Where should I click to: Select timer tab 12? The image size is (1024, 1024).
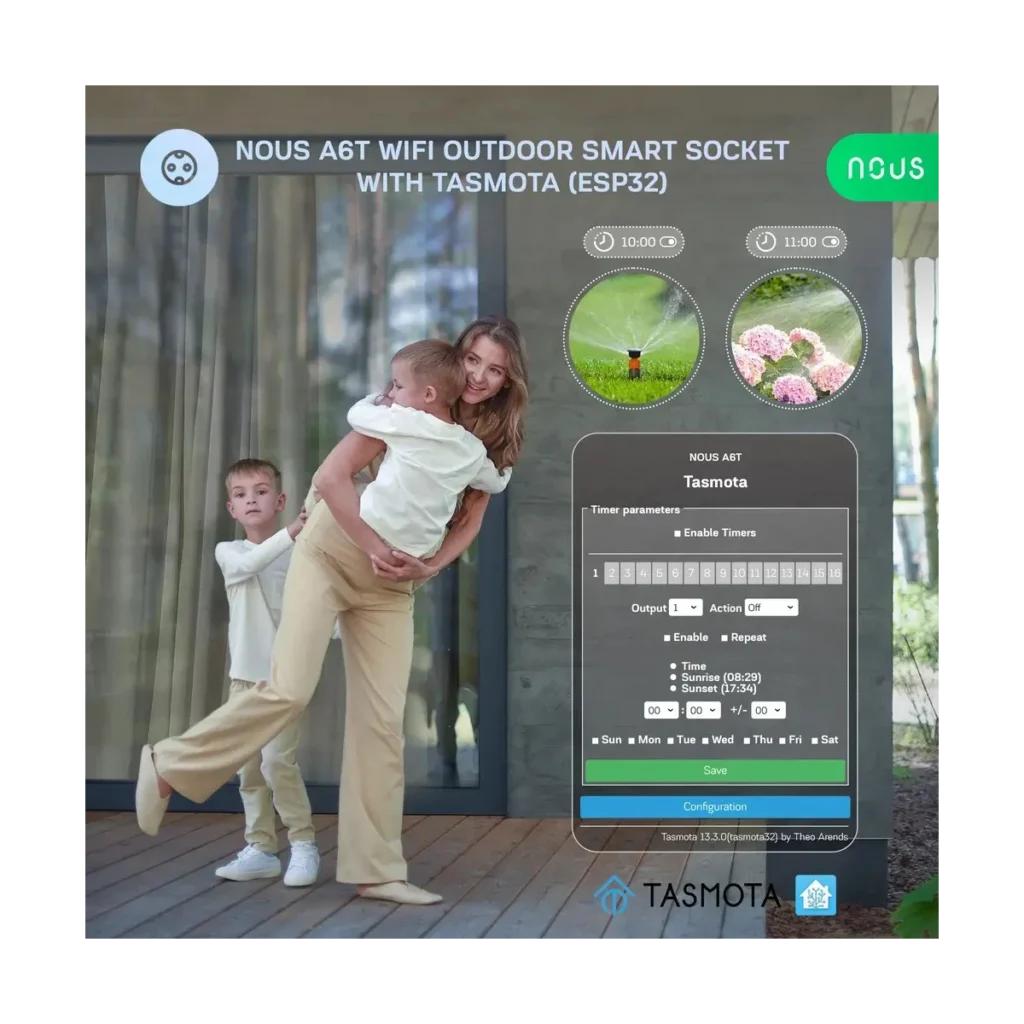[x=771, y=573]
